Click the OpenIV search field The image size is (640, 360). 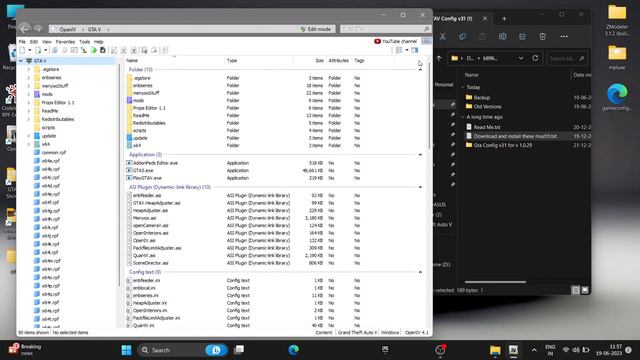pos(385,29)
